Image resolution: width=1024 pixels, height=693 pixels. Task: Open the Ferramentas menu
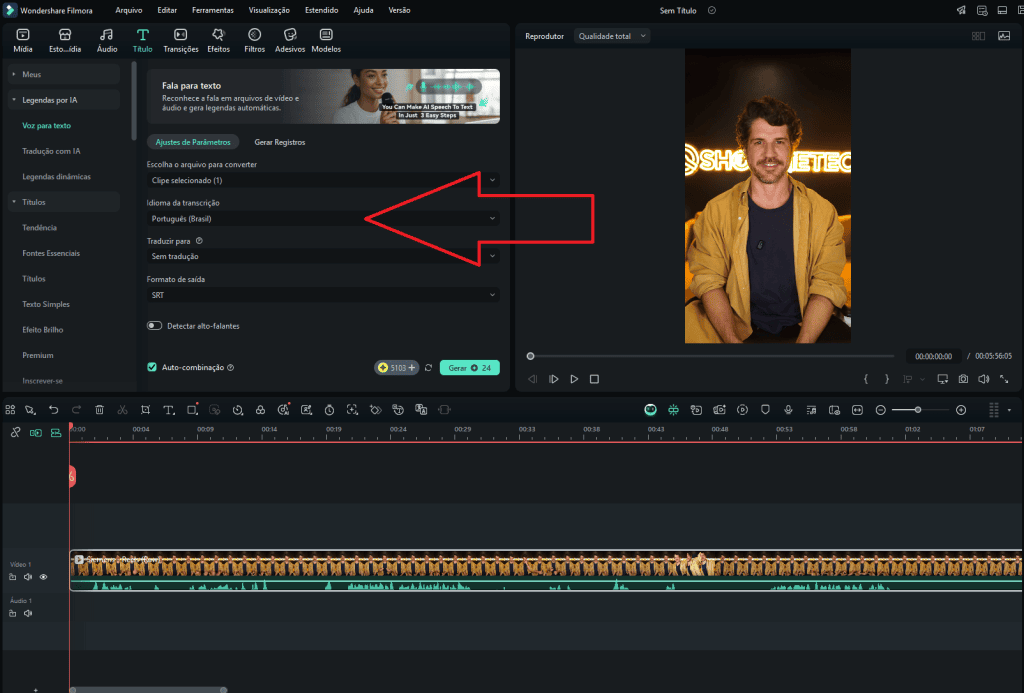[211, 10]
